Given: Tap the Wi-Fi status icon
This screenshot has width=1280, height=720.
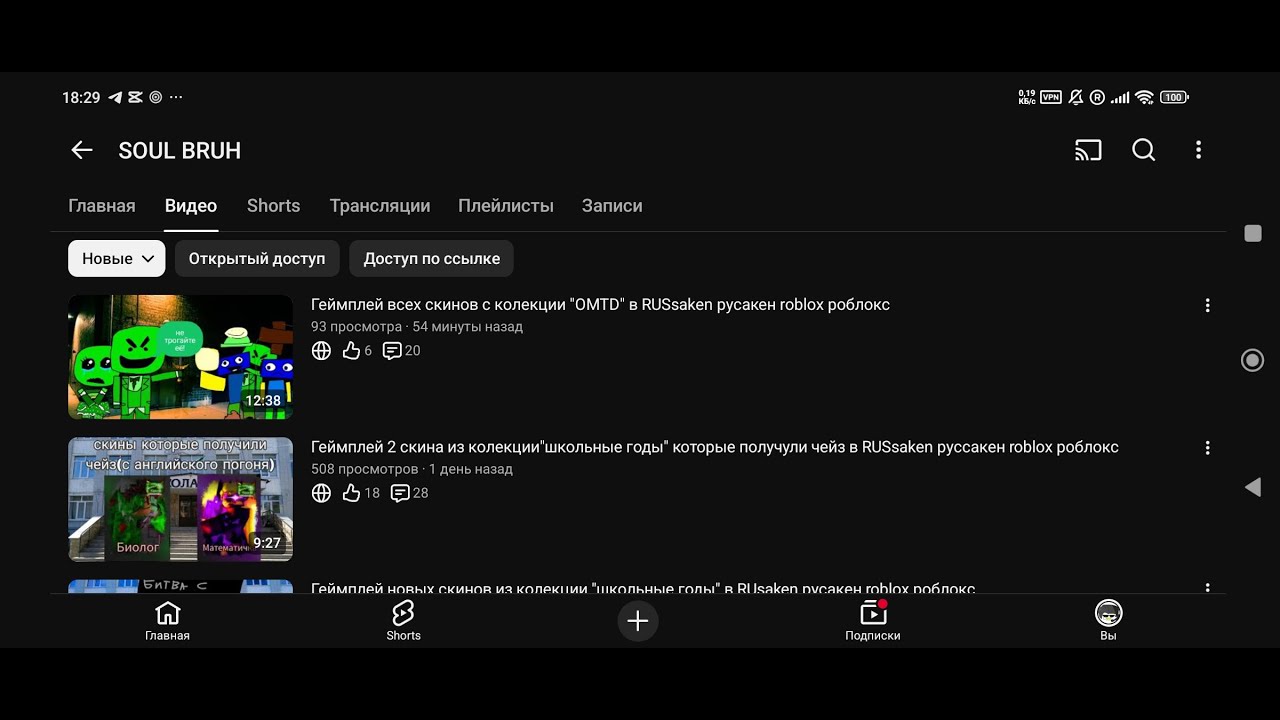Looking at the screenshot, I should (1144, 97).
